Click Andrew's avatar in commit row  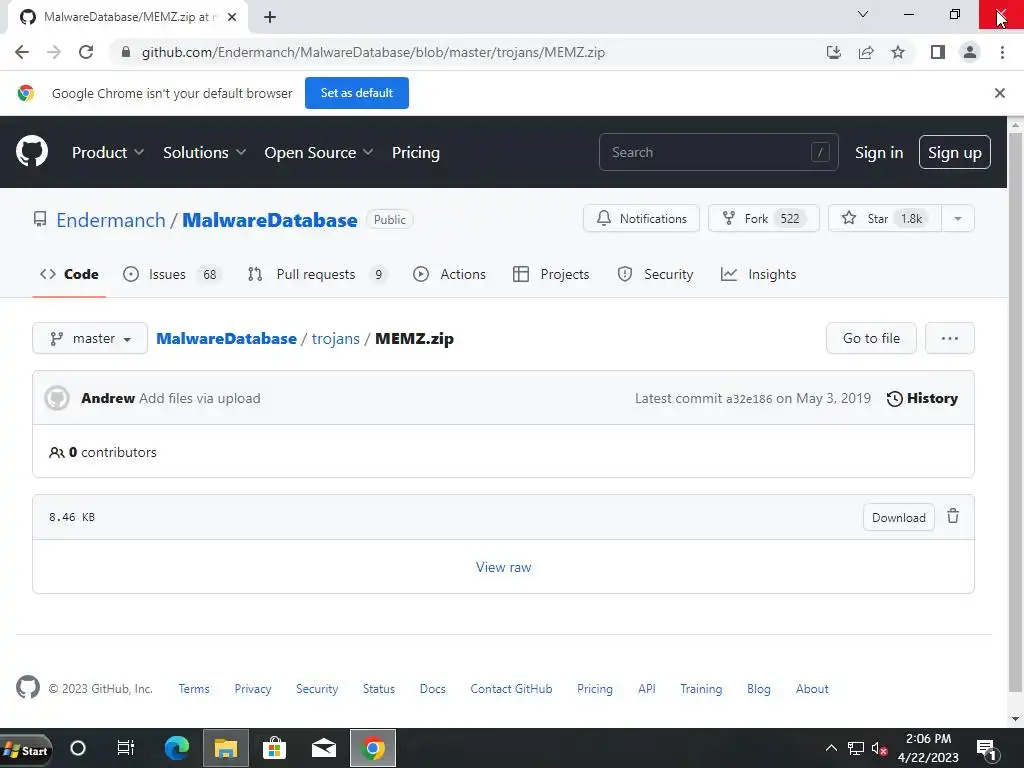57,398
